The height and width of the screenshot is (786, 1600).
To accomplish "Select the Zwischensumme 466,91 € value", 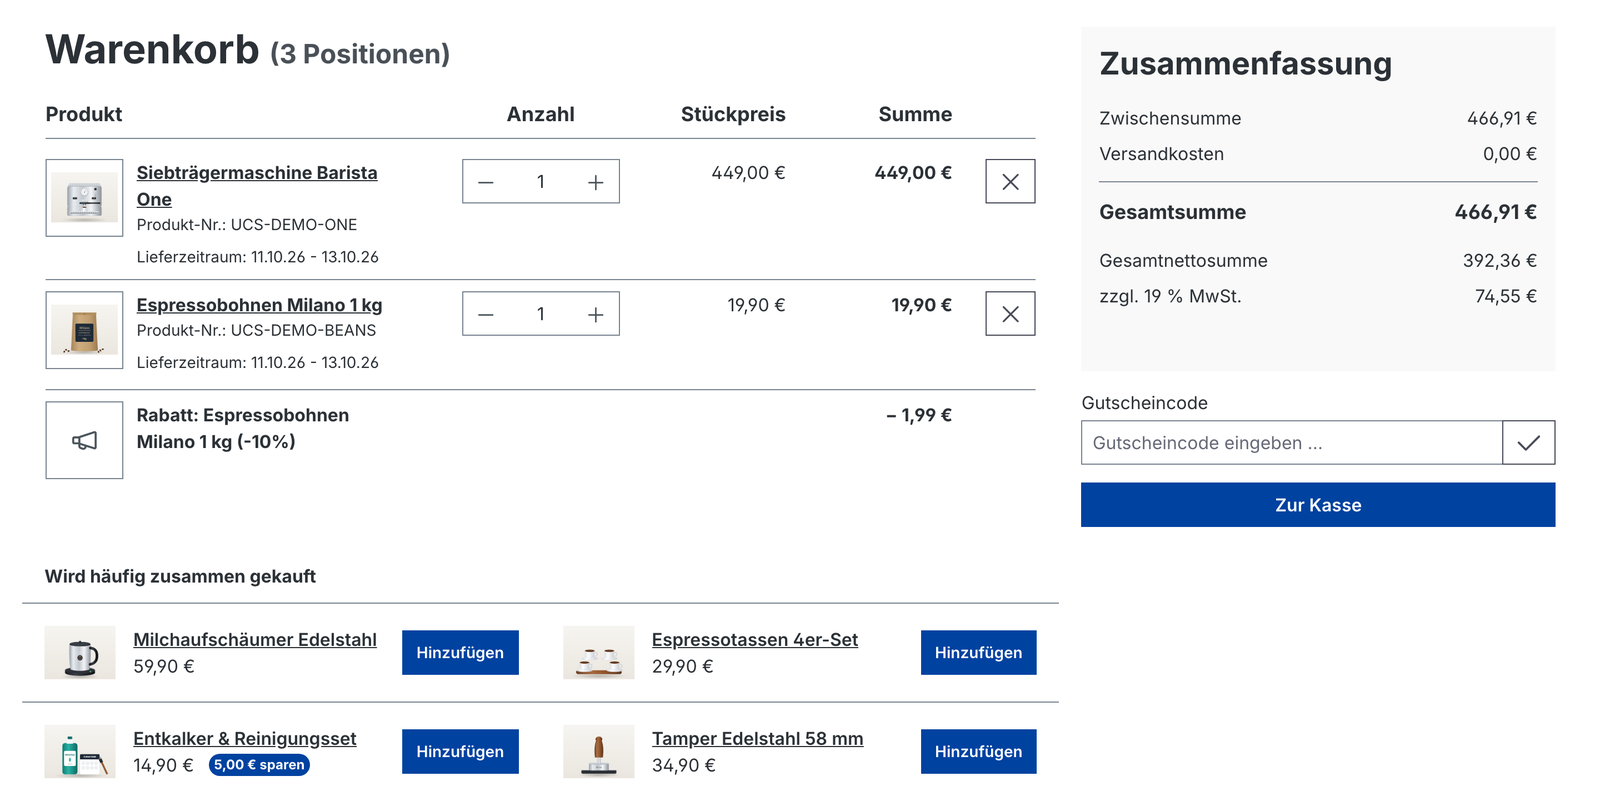I will tap(1502, 118).
